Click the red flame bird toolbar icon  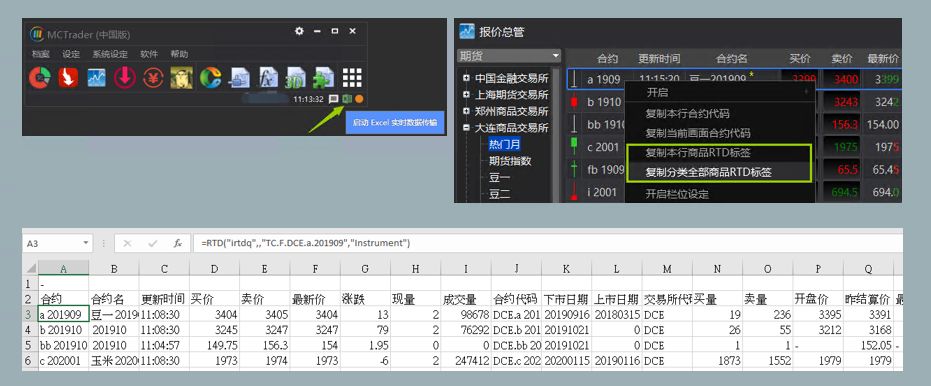68,78
